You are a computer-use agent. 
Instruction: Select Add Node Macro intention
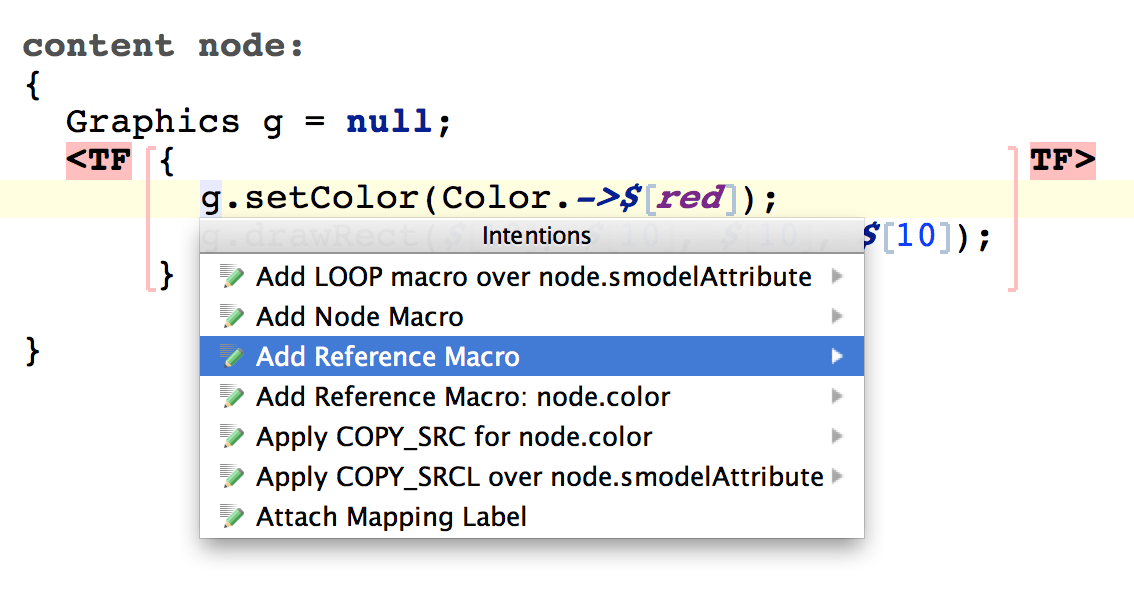[x=359, y=317]
